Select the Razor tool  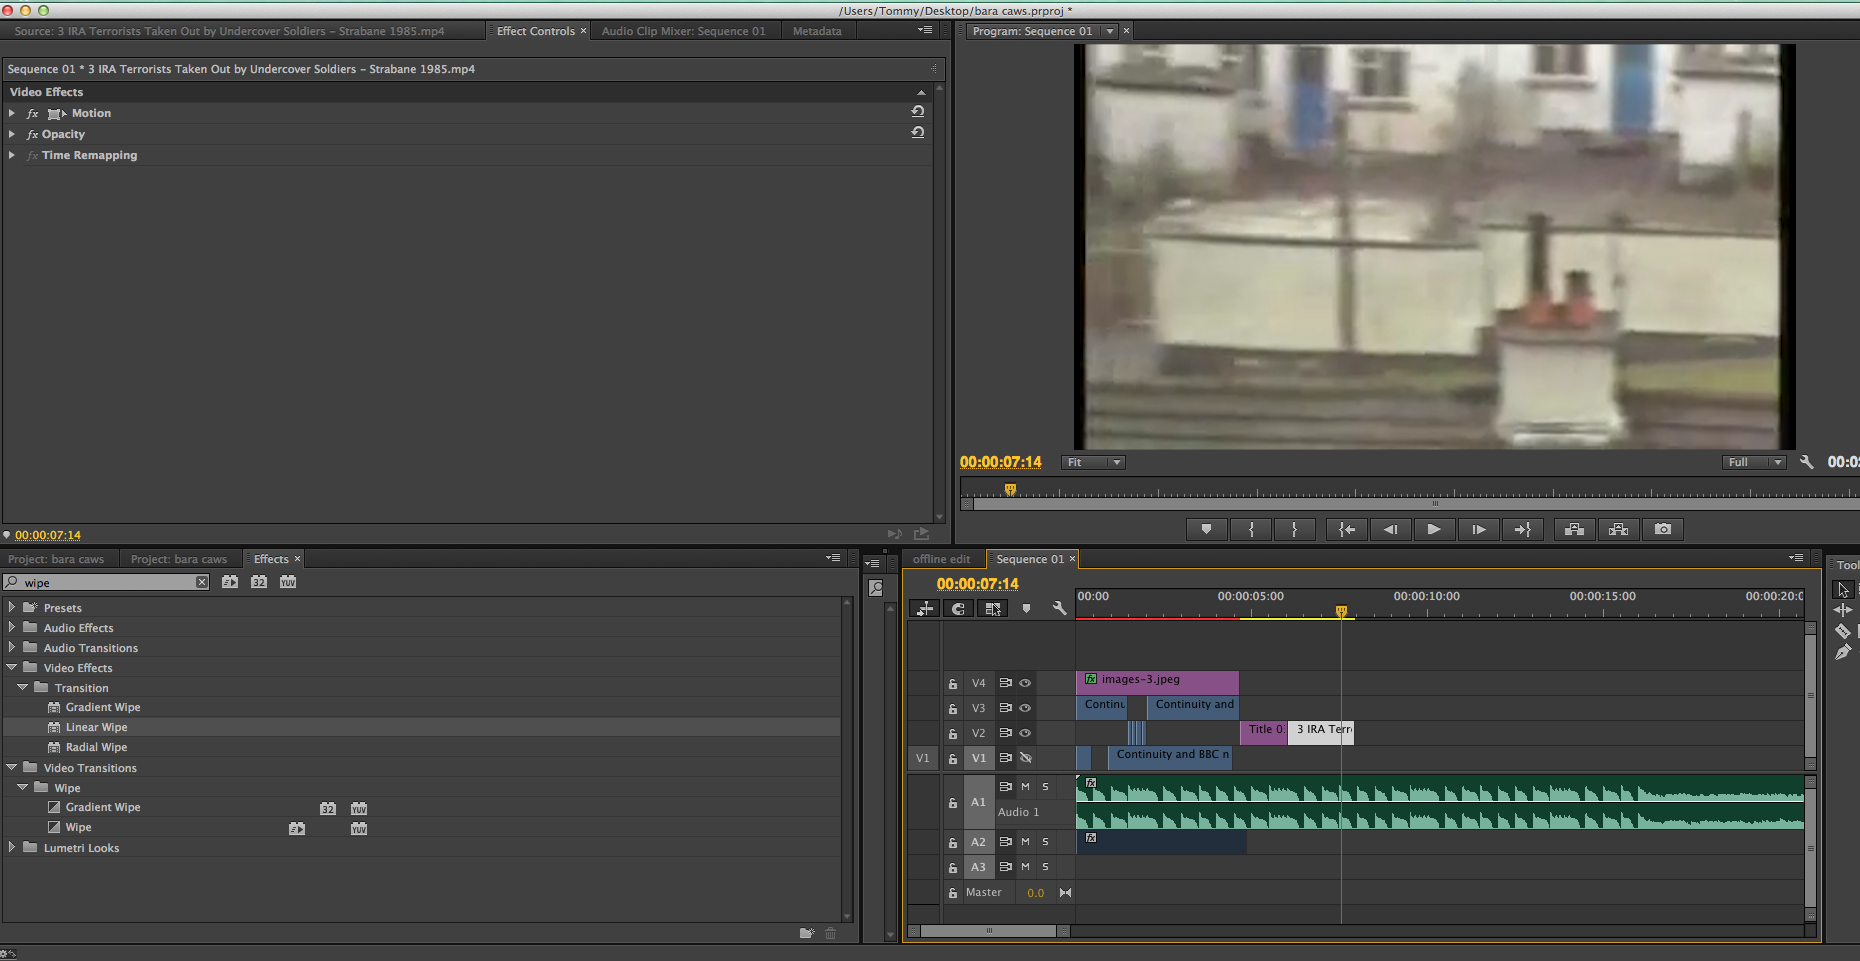click(x=1843, y=631)
